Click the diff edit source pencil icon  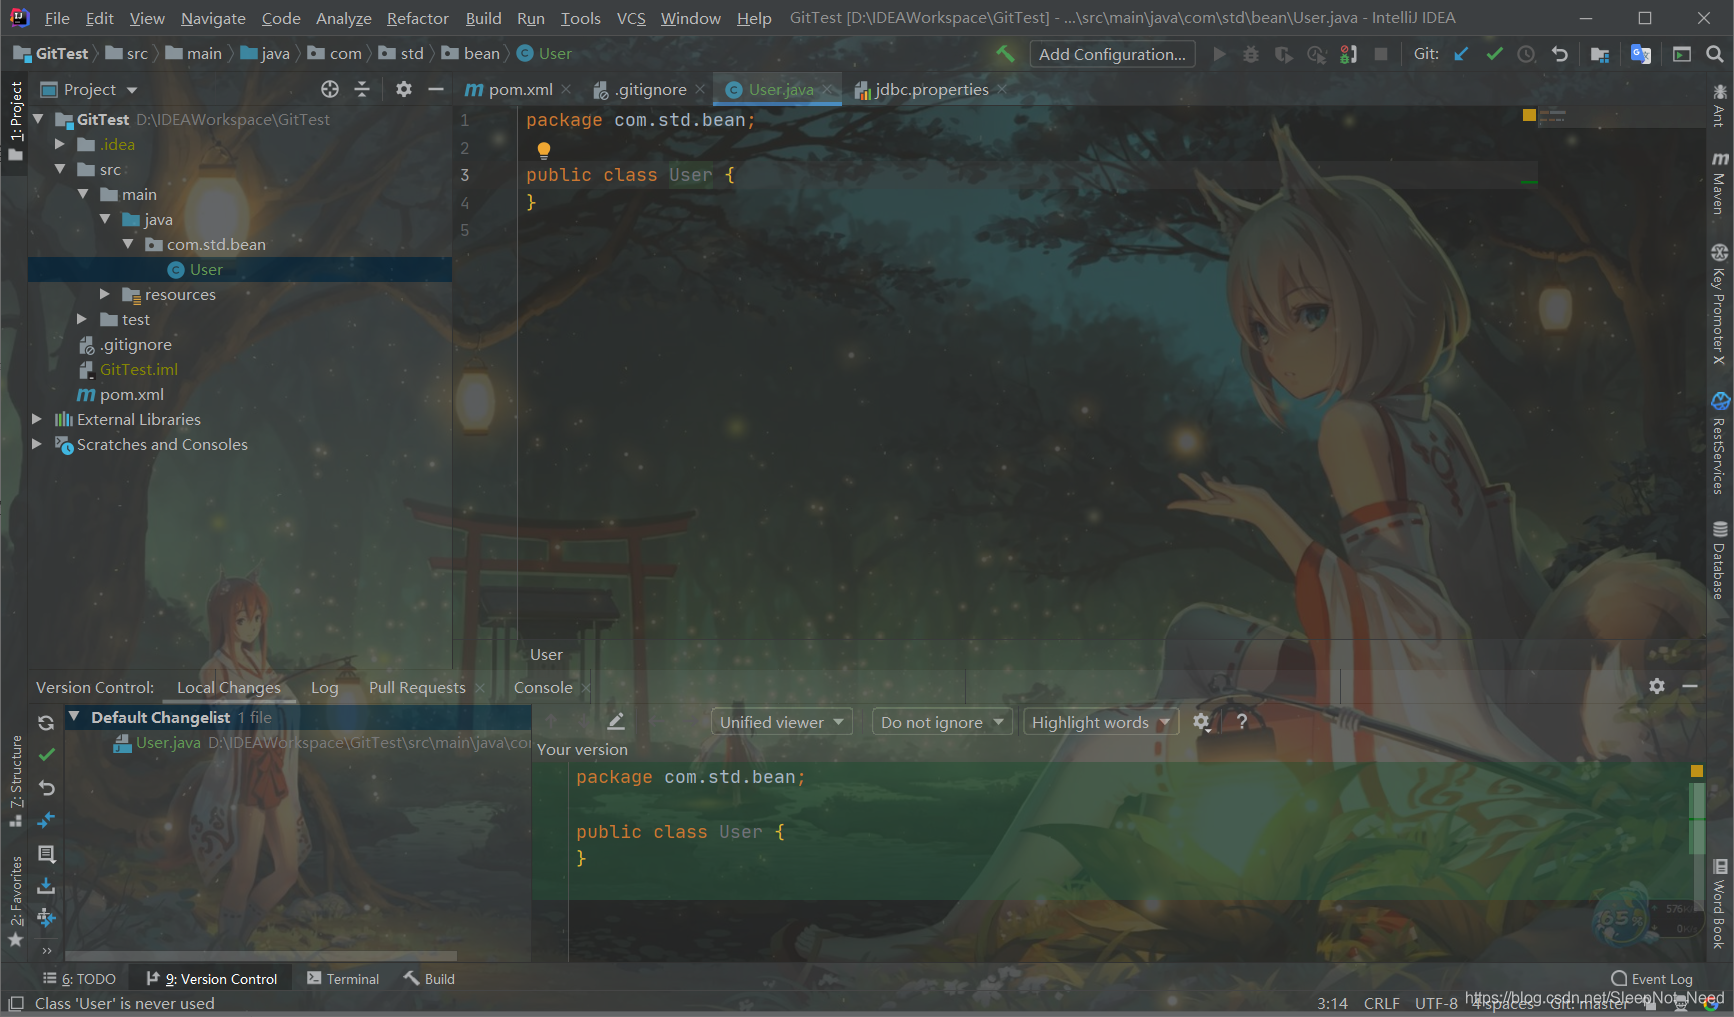(x=616, y=721)
